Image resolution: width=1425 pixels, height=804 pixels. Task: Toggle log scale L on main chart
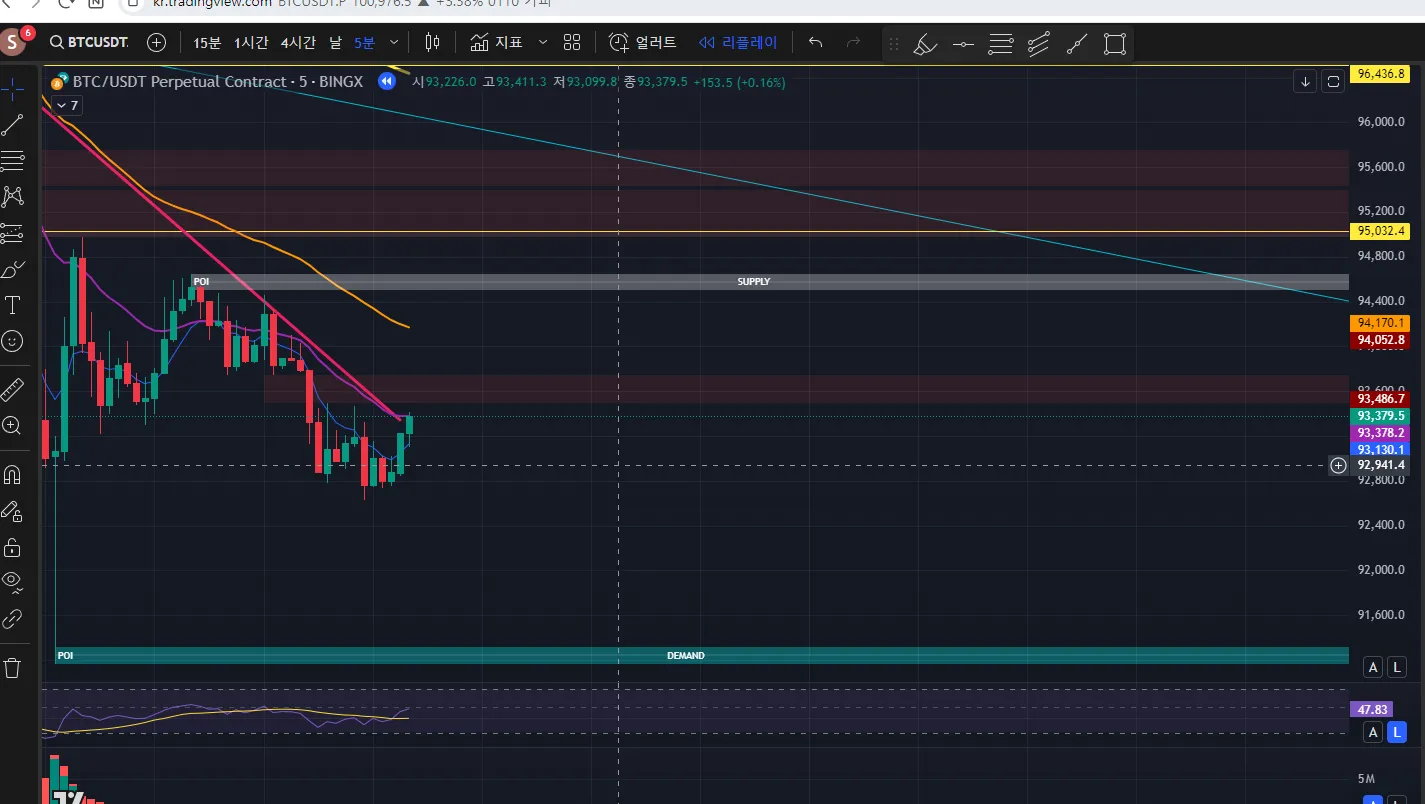[x=1397, y=667]
